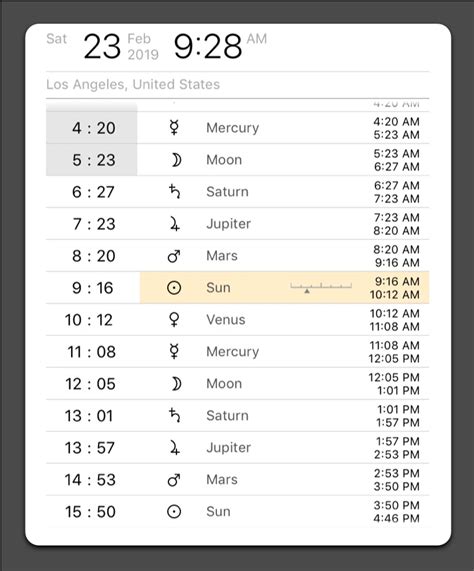Click the Mercury symbol at 11:08
This screenshot has width=474, height=571.
[174, 352]
